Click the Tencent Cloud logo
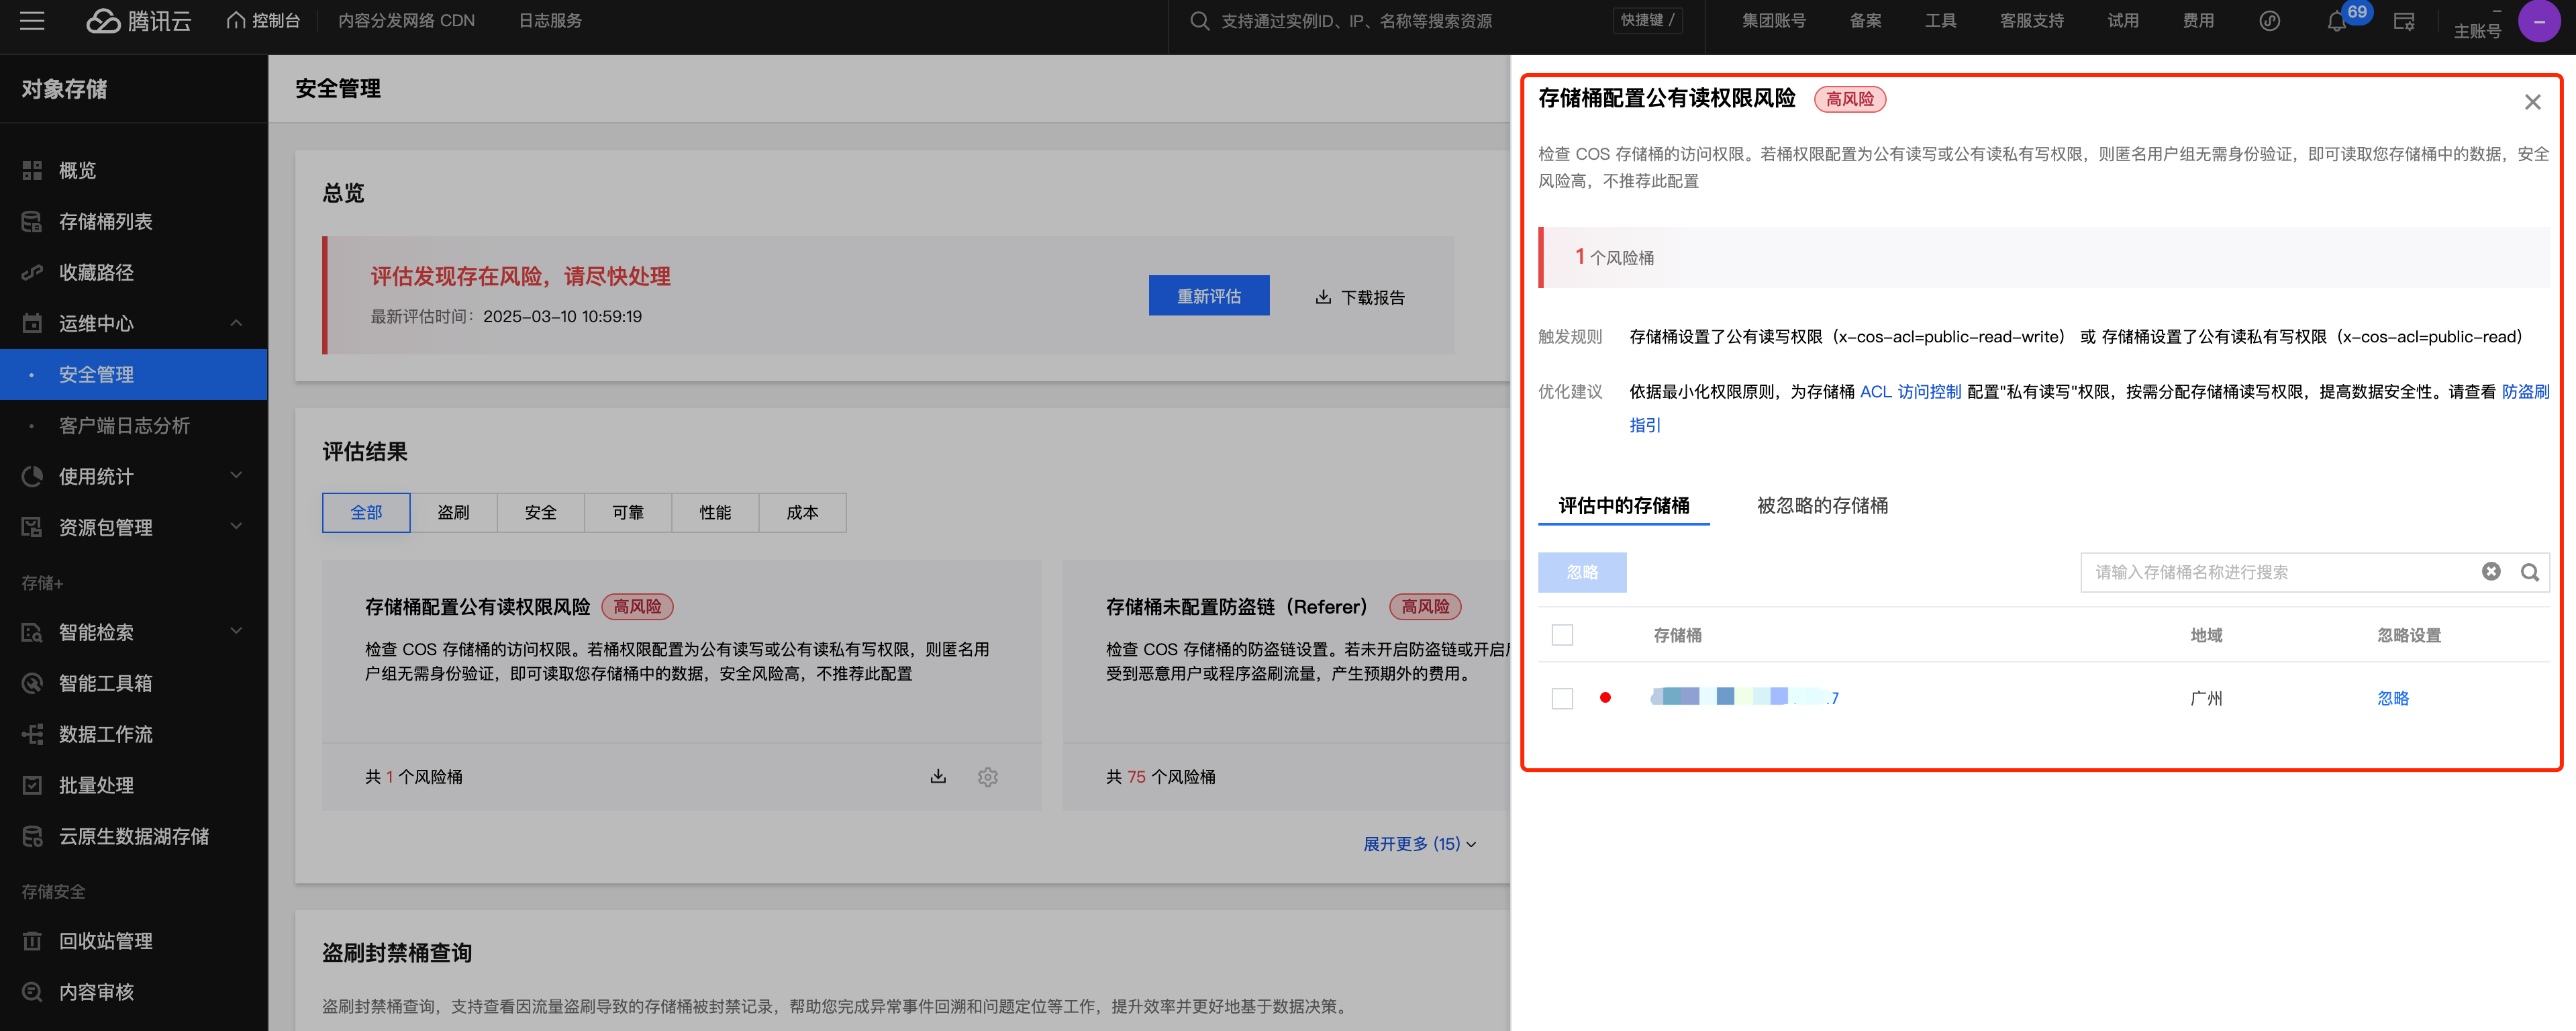 pos(138,20)
